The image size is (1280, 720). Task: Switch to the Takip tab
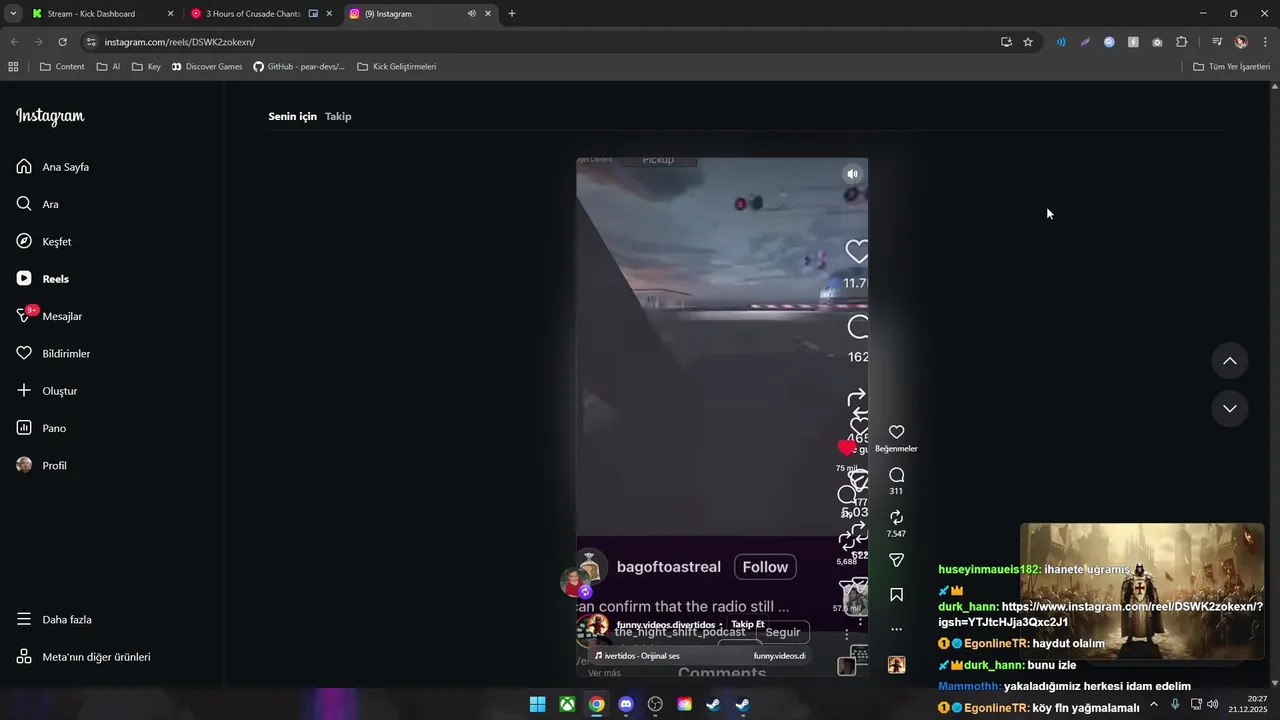338,116
